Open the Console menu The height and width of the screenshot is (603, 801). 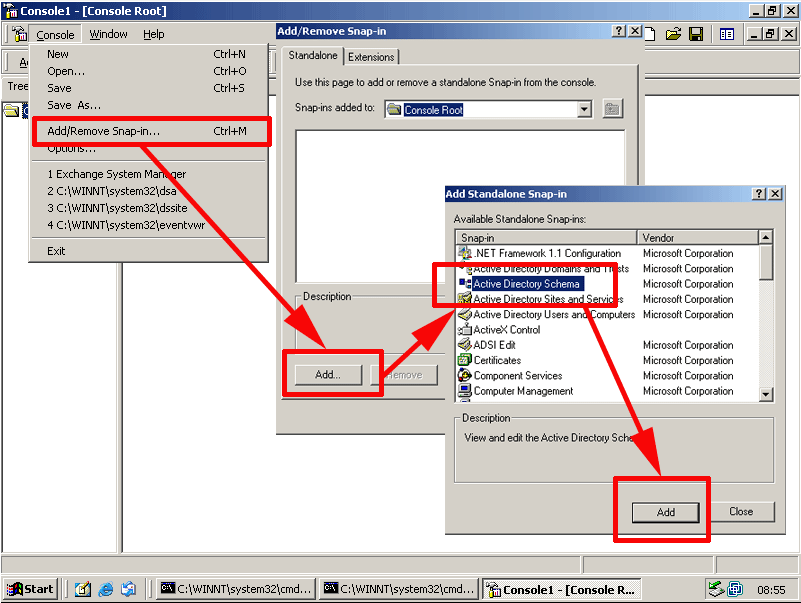click(x=55, y=35)
